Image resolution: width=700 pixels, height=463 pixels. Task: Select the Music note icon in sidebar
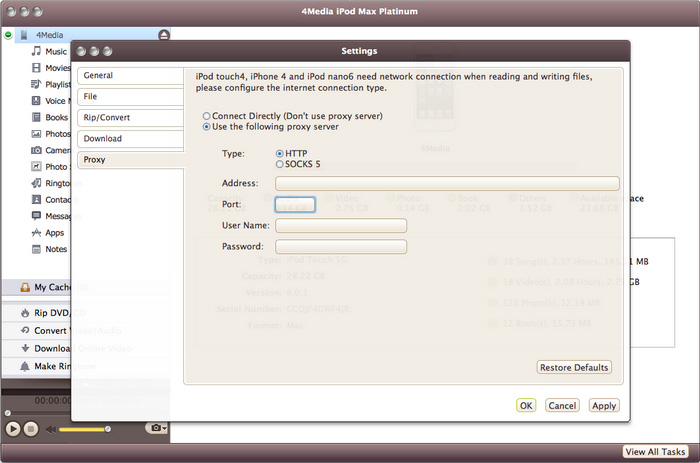[x=36, y=51]
